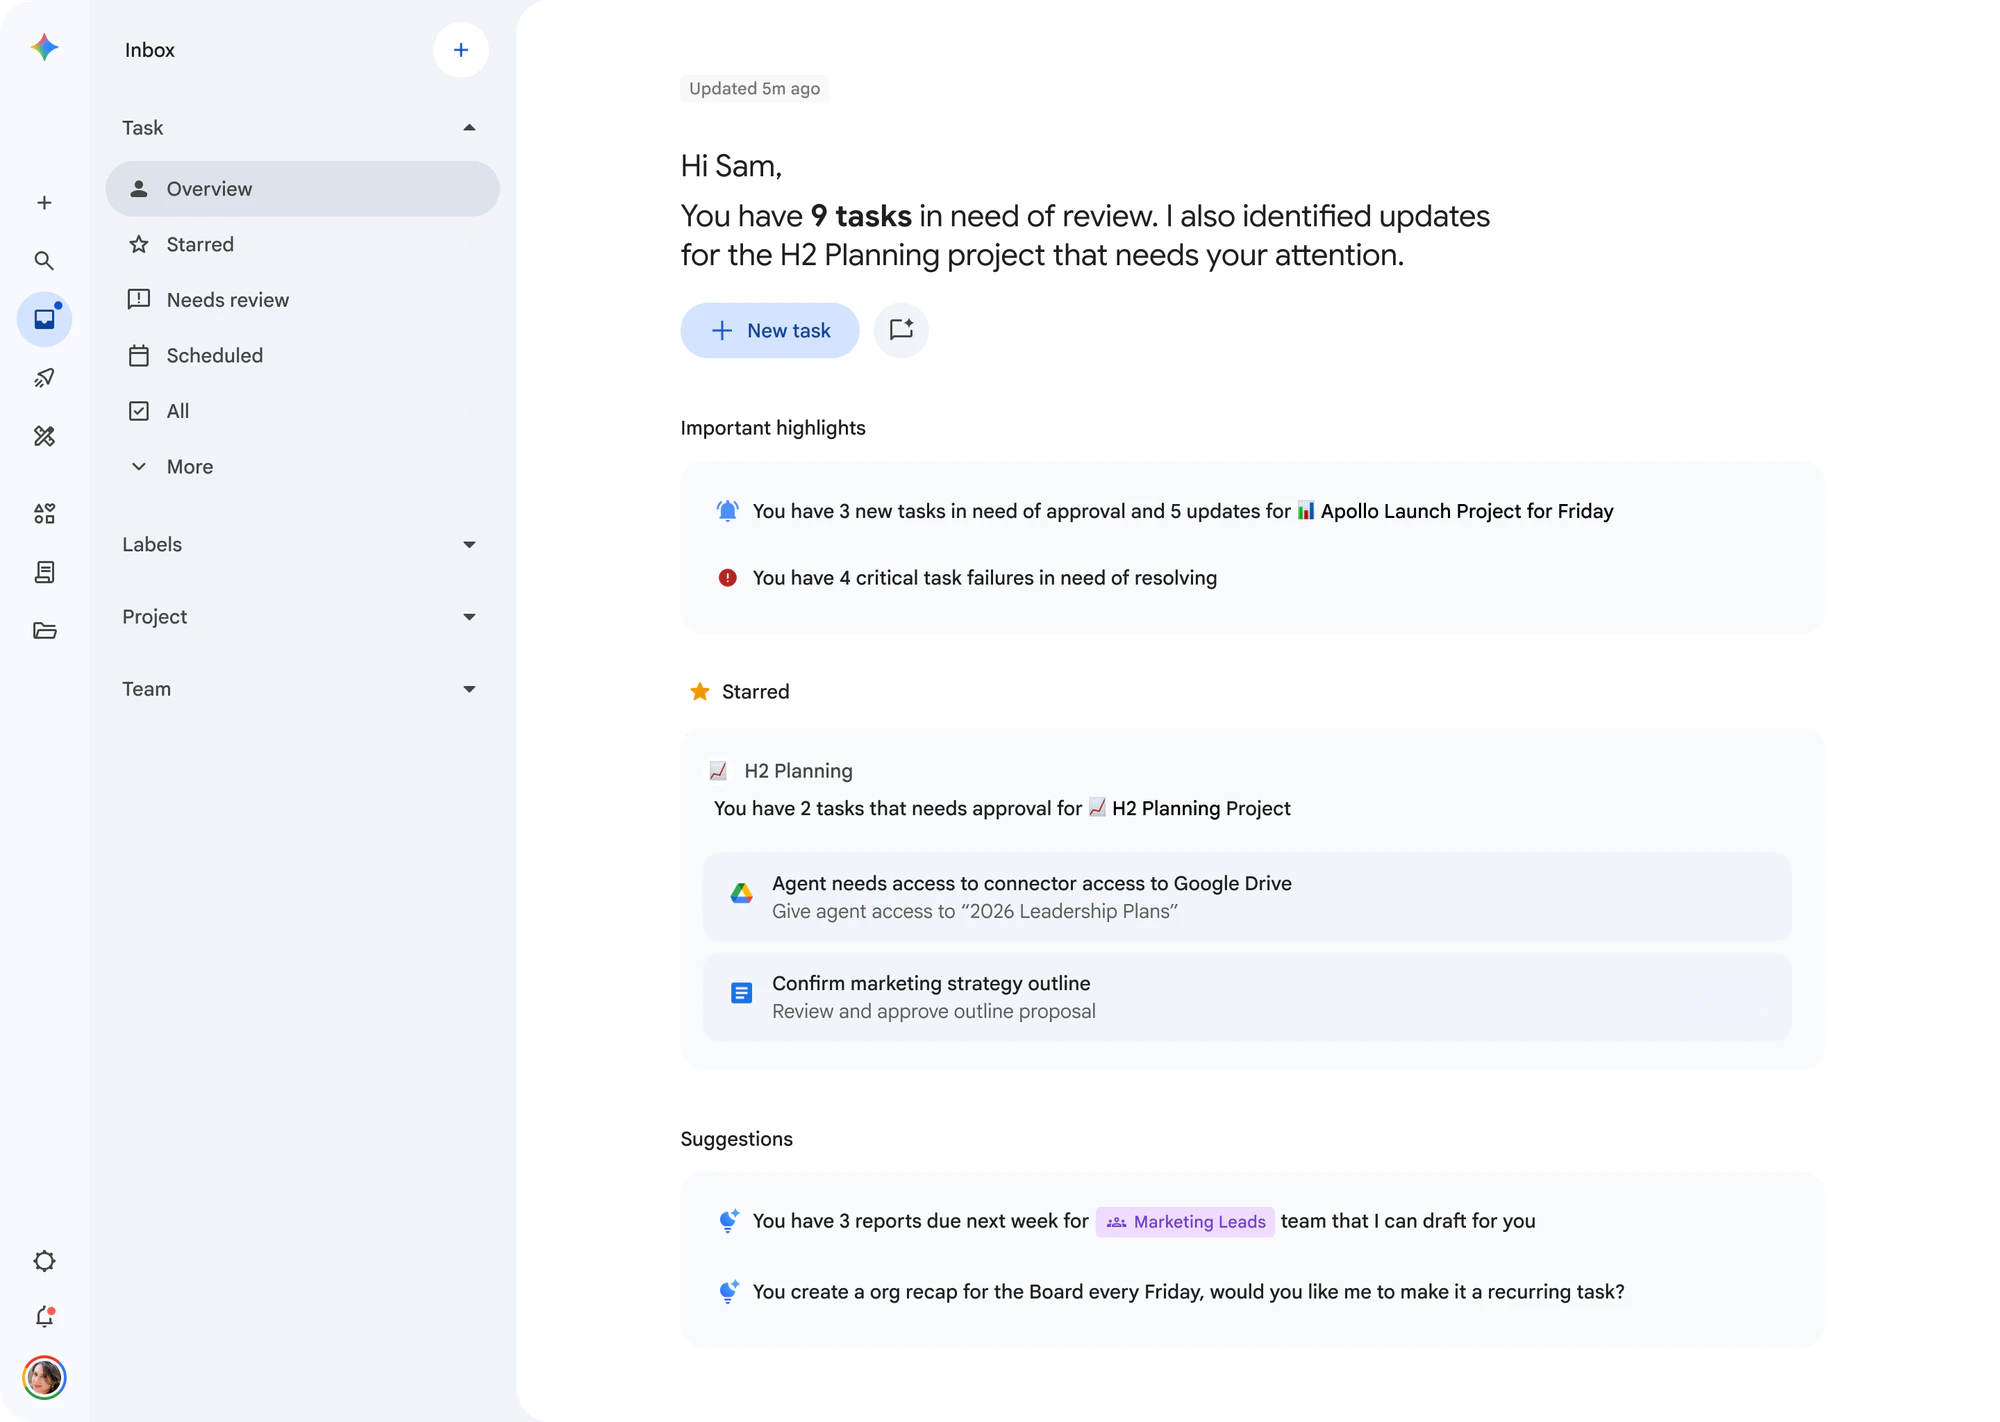Viewport: 2000px width, 1422px height.
Task: Open the folder icon in the left rail
Action: 44,630
